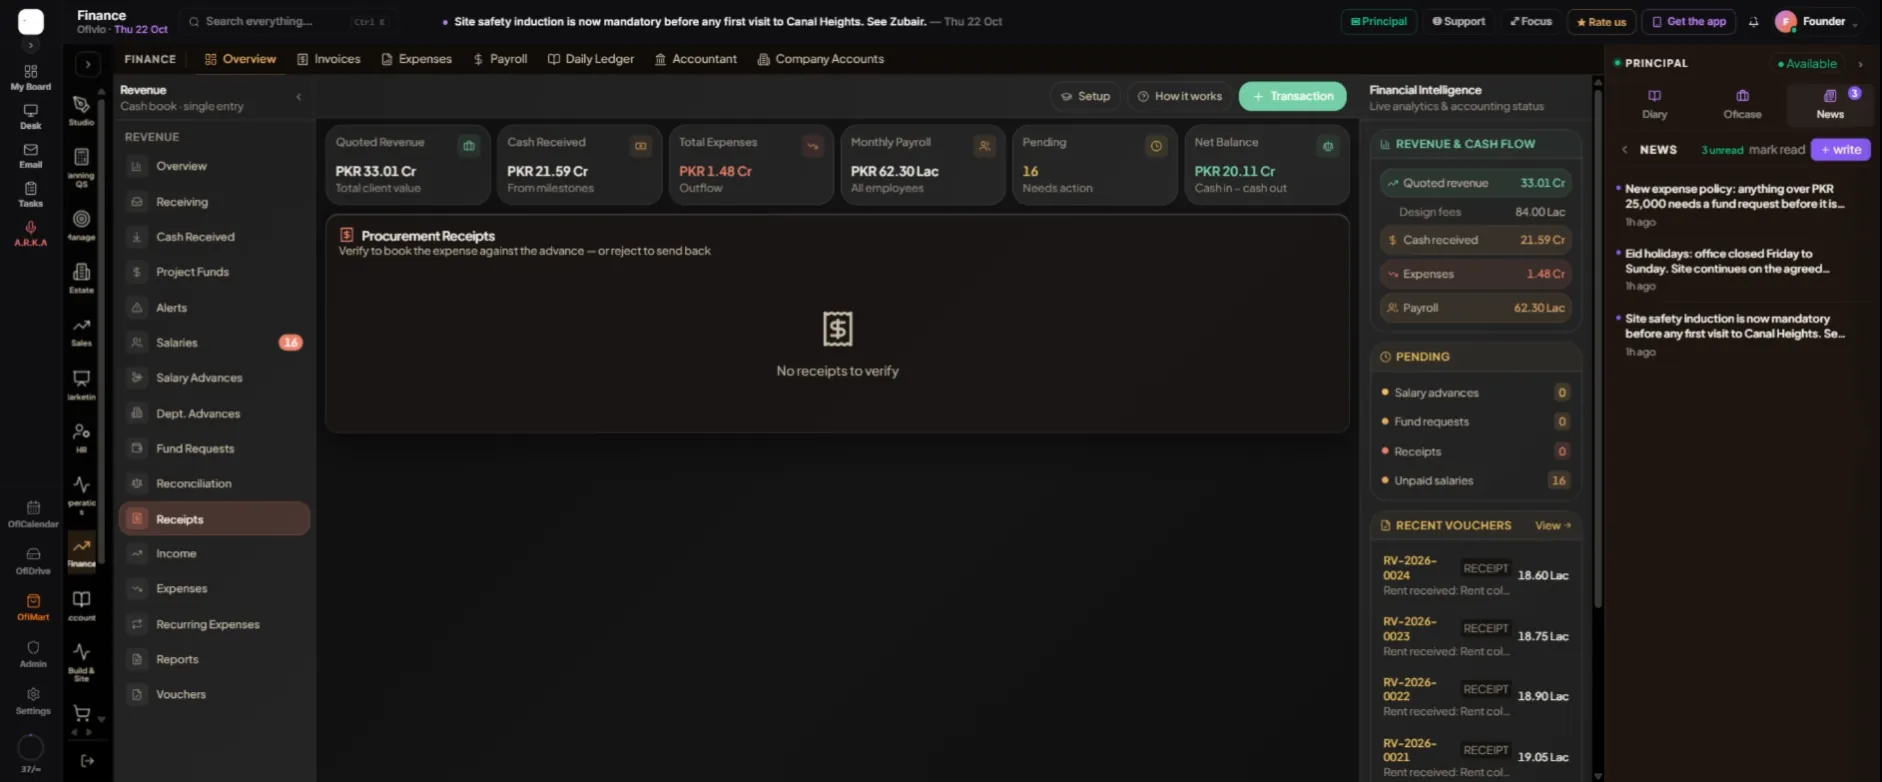1882x782 pixels.
Task: Open Email from the left rail
Action: [x=31, y=155]
